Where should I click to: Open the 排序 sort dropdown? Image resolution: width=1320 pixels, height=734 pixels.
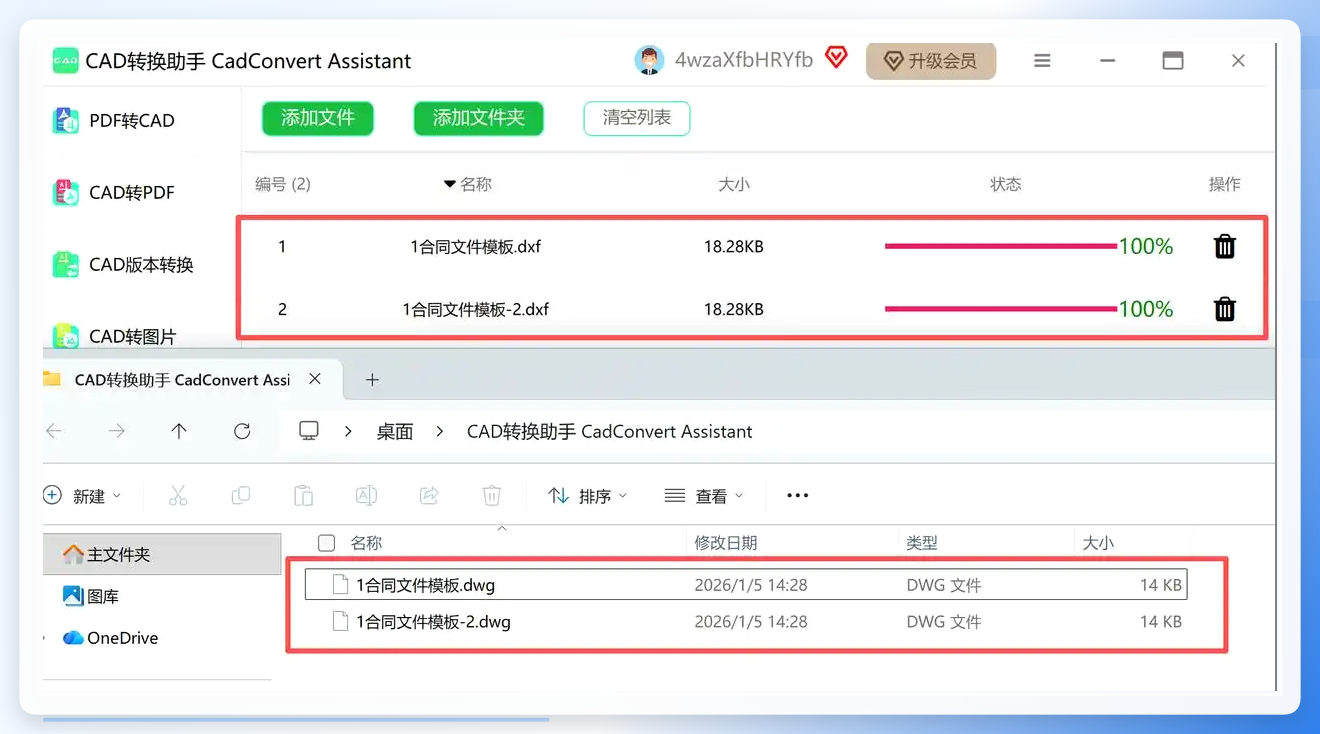tap(588, 496)
